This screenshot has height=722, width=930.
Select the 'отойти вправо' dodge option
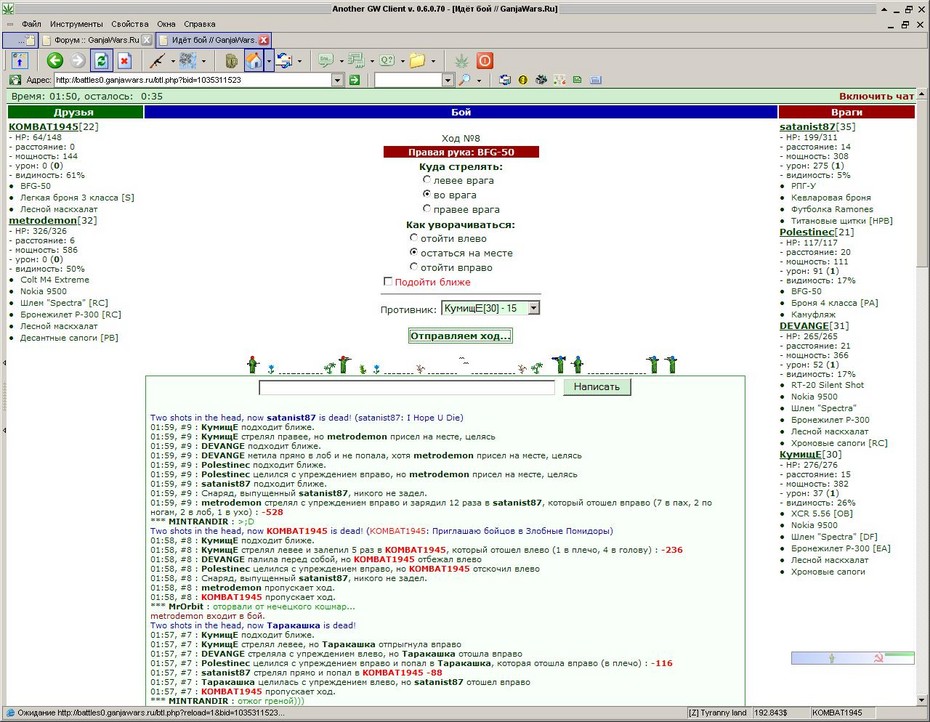[414, 266]
